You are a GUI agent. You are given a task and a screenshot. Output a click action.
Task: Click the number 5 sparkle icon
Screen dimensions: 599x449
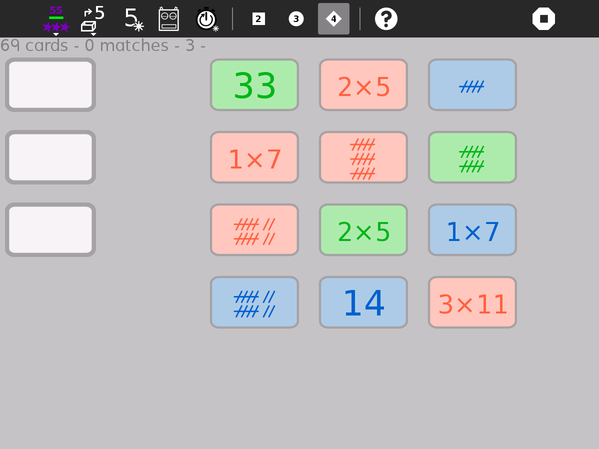pos(133,19)
